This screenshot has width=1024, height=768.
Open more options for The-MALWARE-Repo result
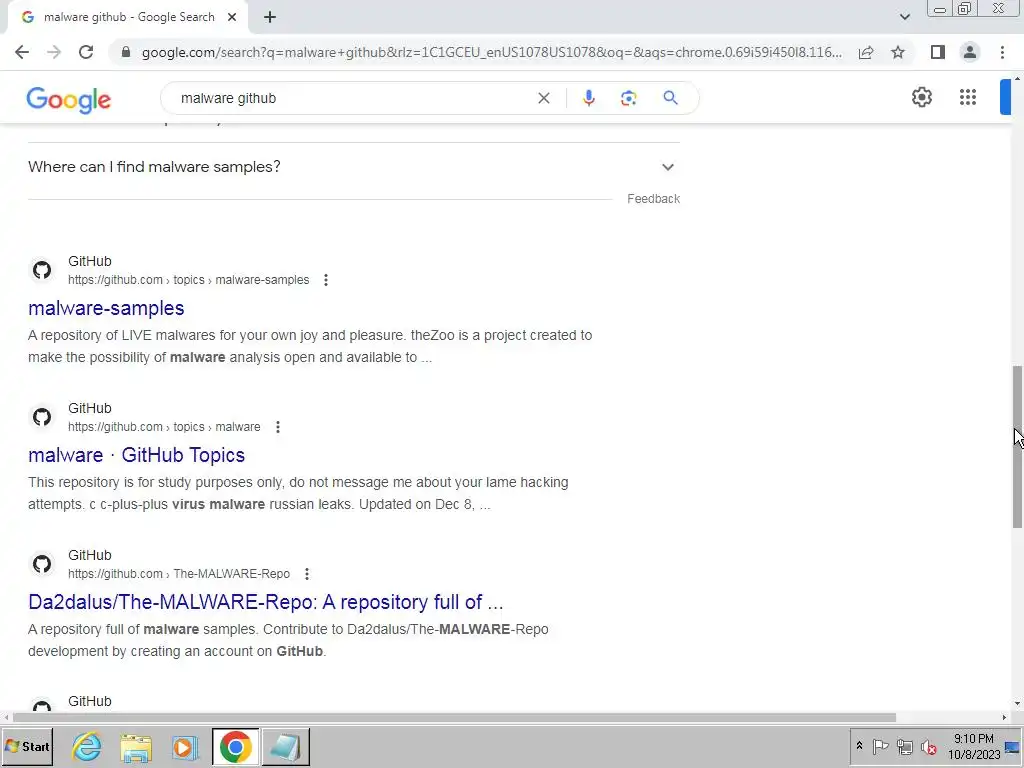point(307,574)
